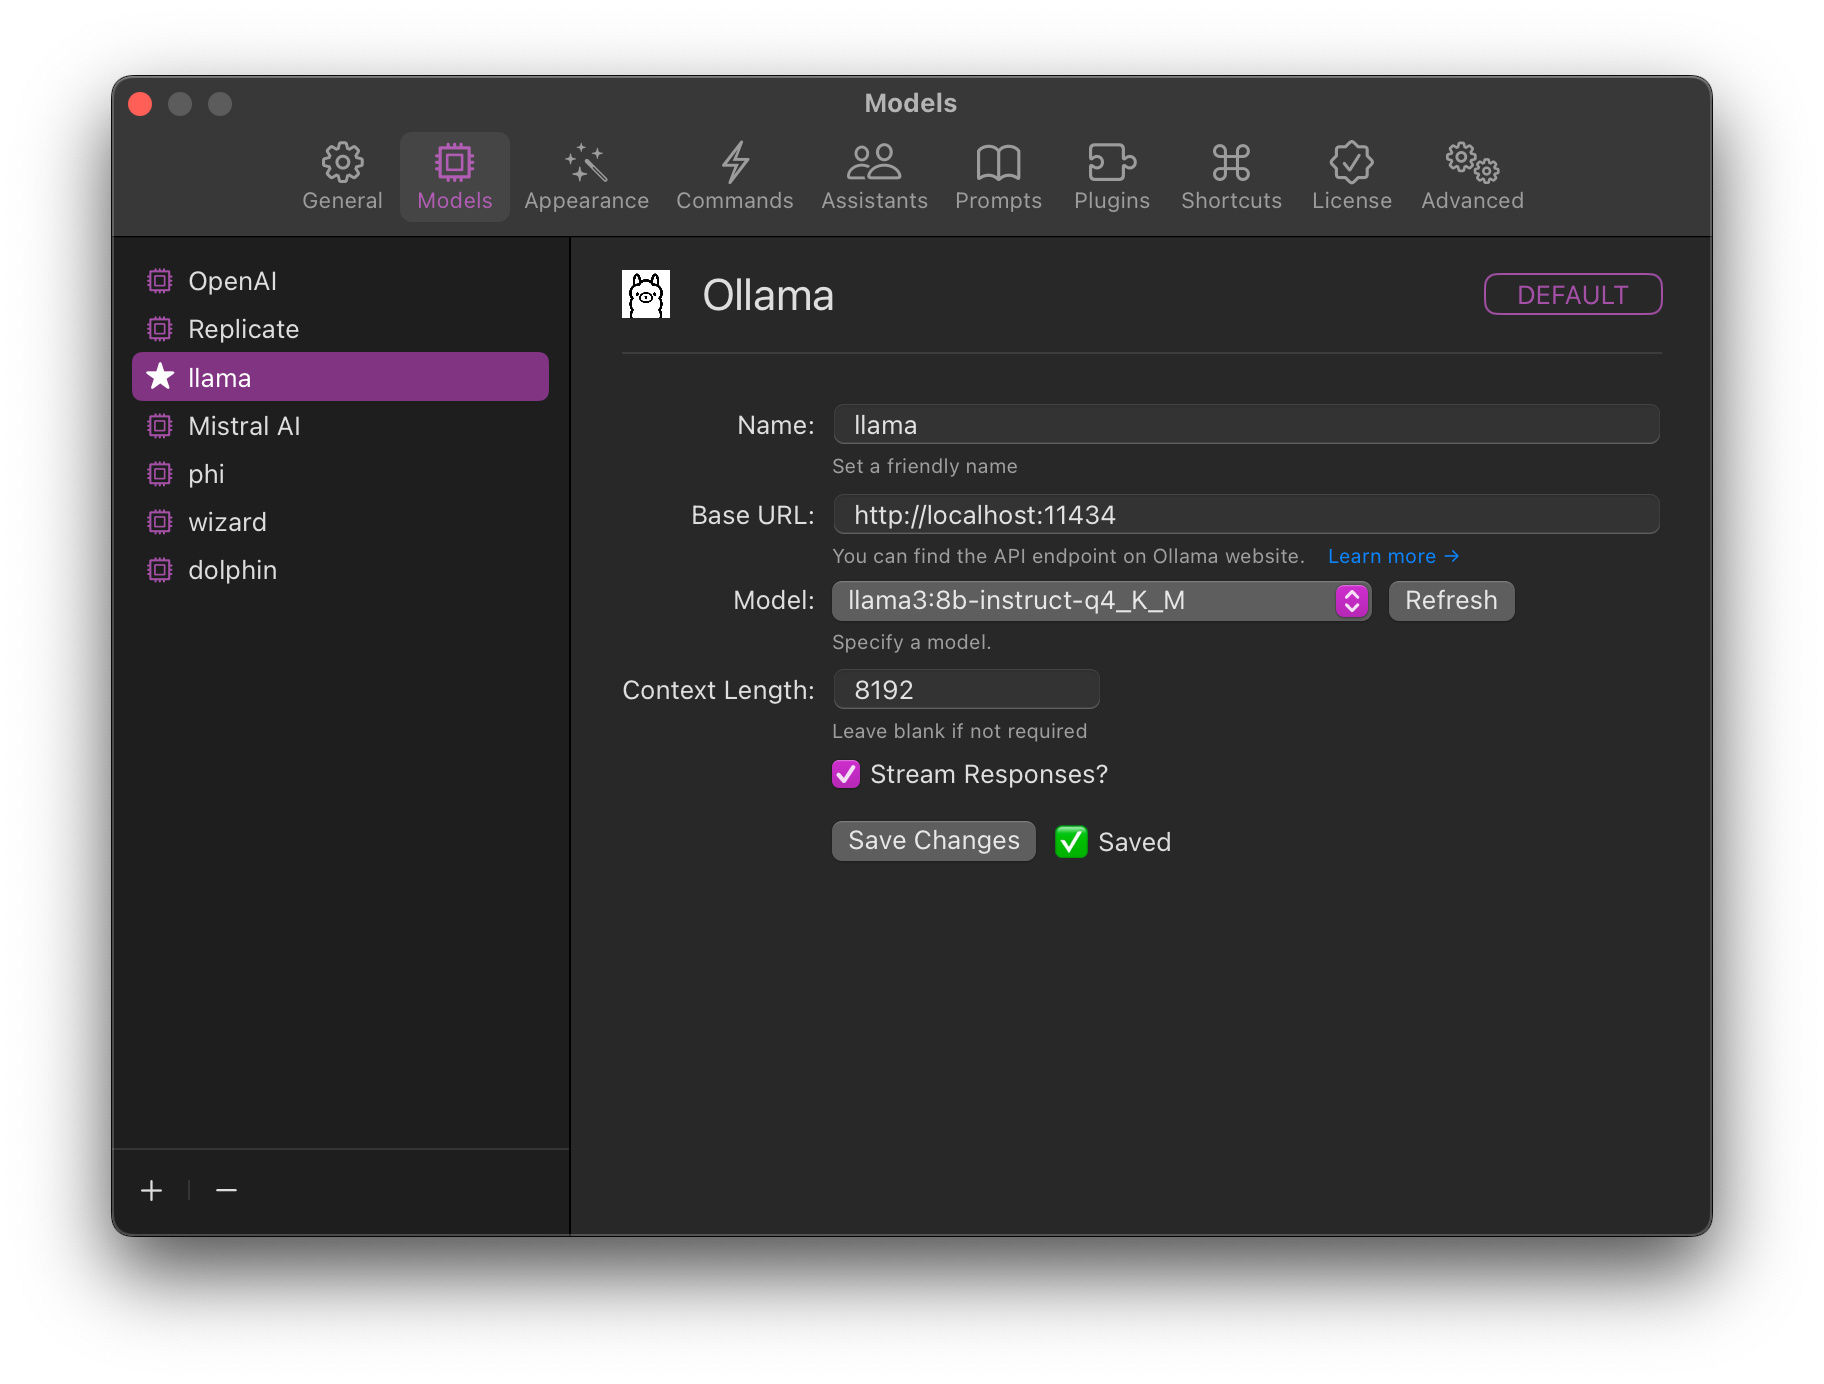Click the minus button to remove model
Viewport: 1824px width, 1384px height.
[226, 1190]
